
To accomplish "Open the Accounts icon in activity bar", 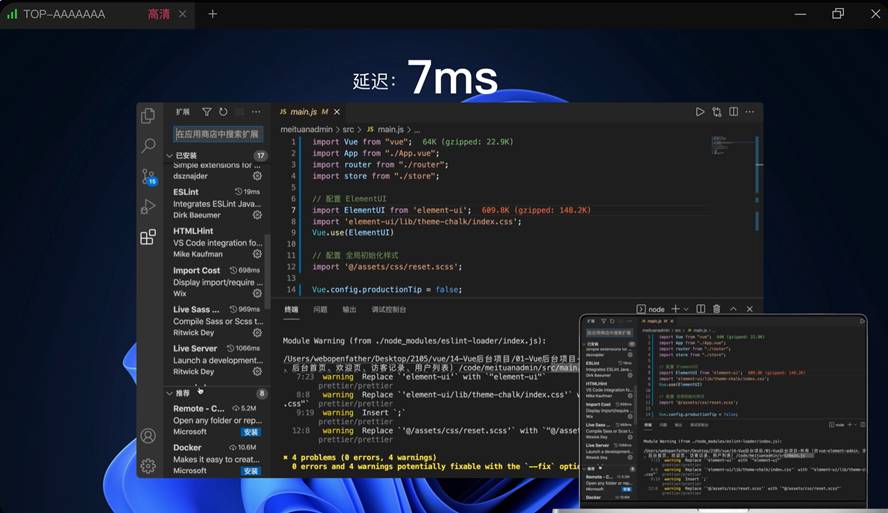I will (x=148, y=436).
